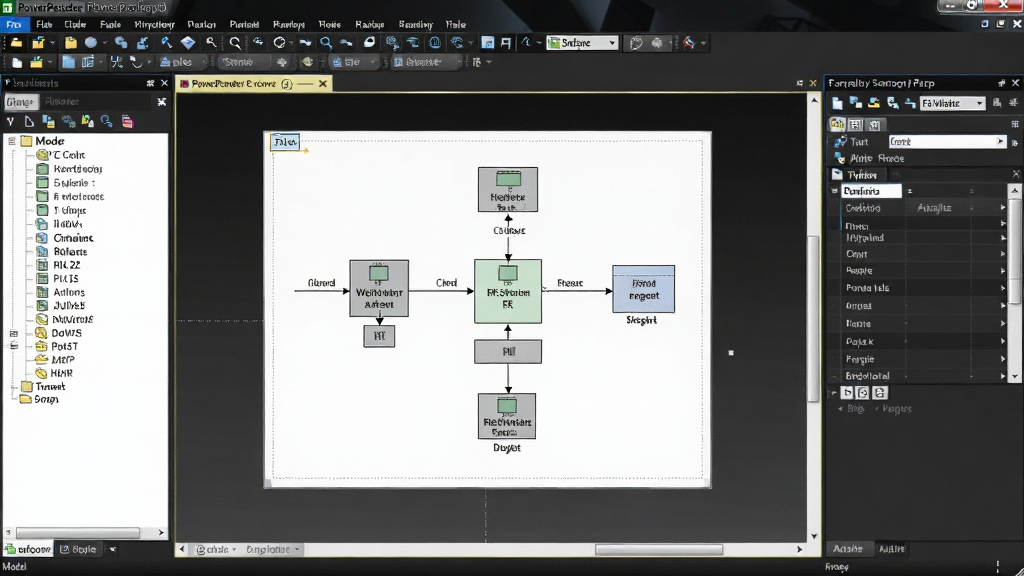
Task: Expand the Ponda tels property row arrow
Action: 1003,288
